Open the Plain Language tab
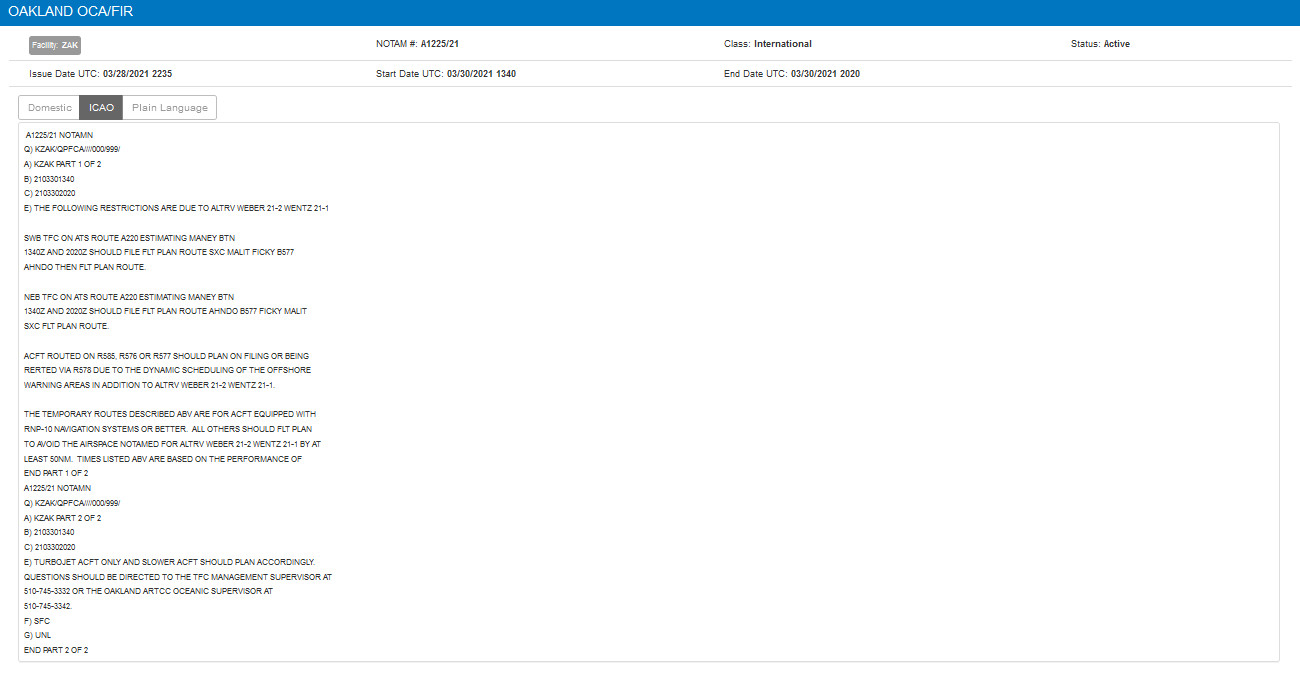Screen dimensions: 1300x675 point(169,108)
